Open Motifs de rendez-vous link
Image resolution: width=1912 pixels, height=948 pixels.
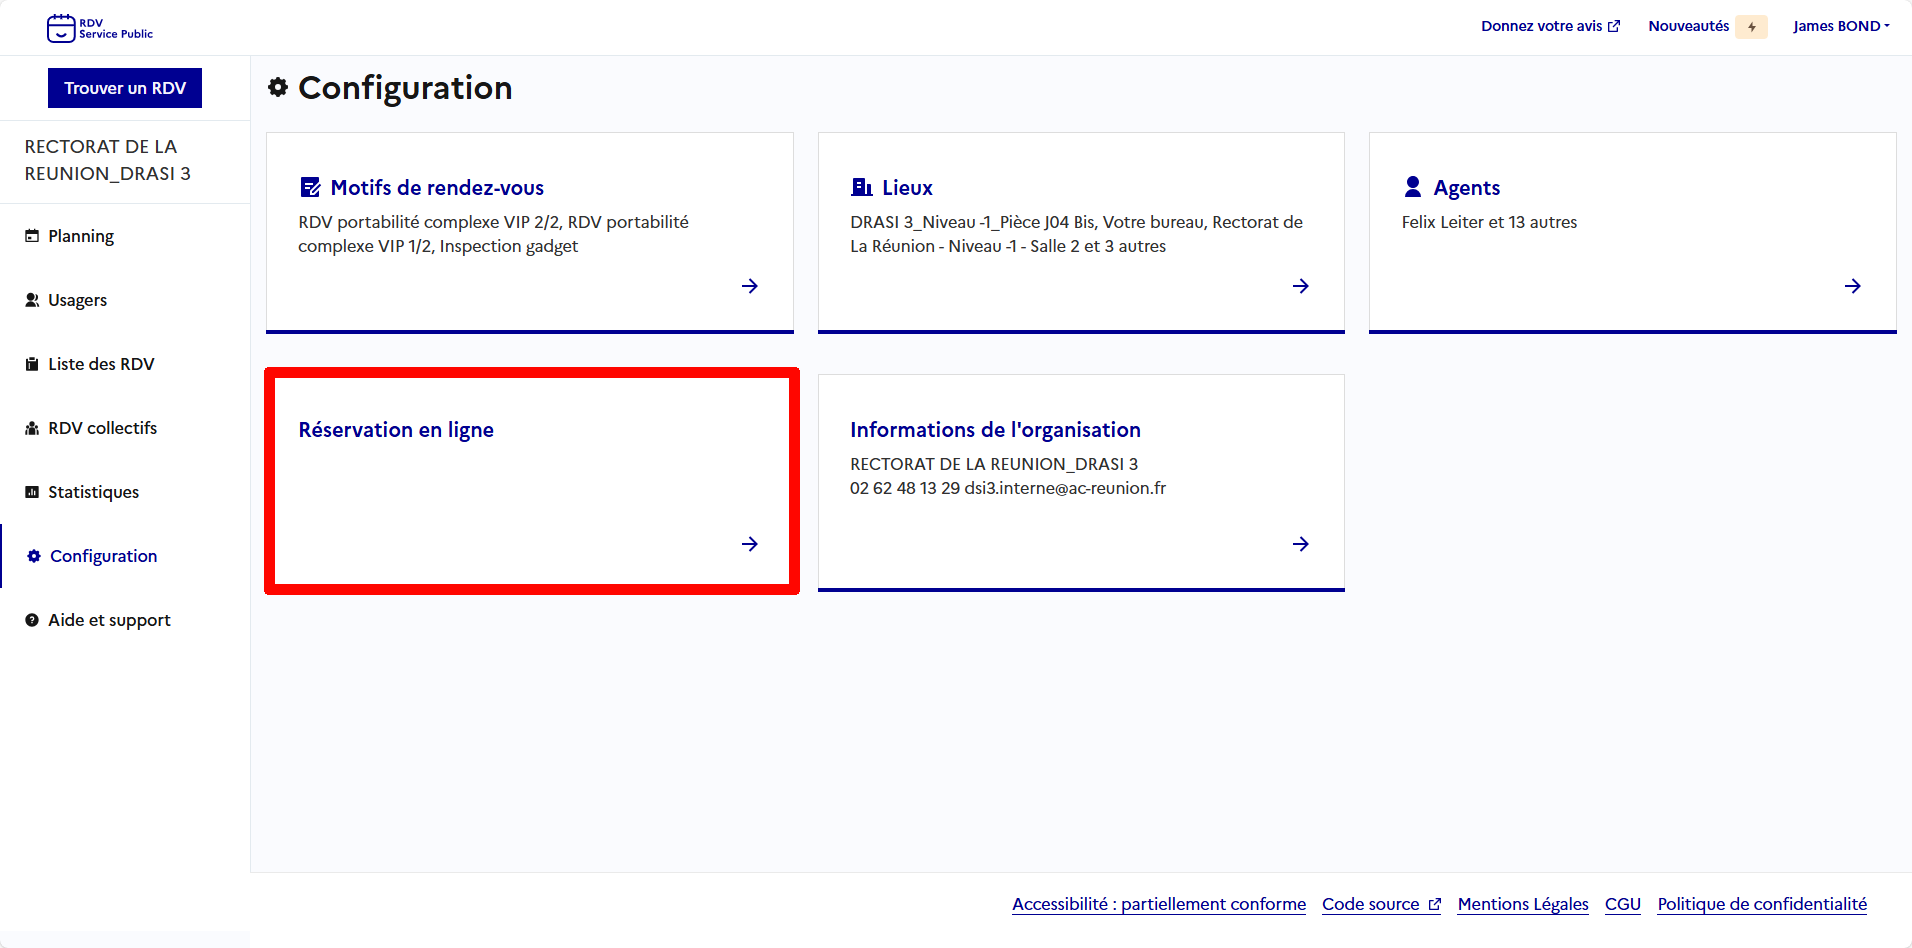click(x=437, y=188)
